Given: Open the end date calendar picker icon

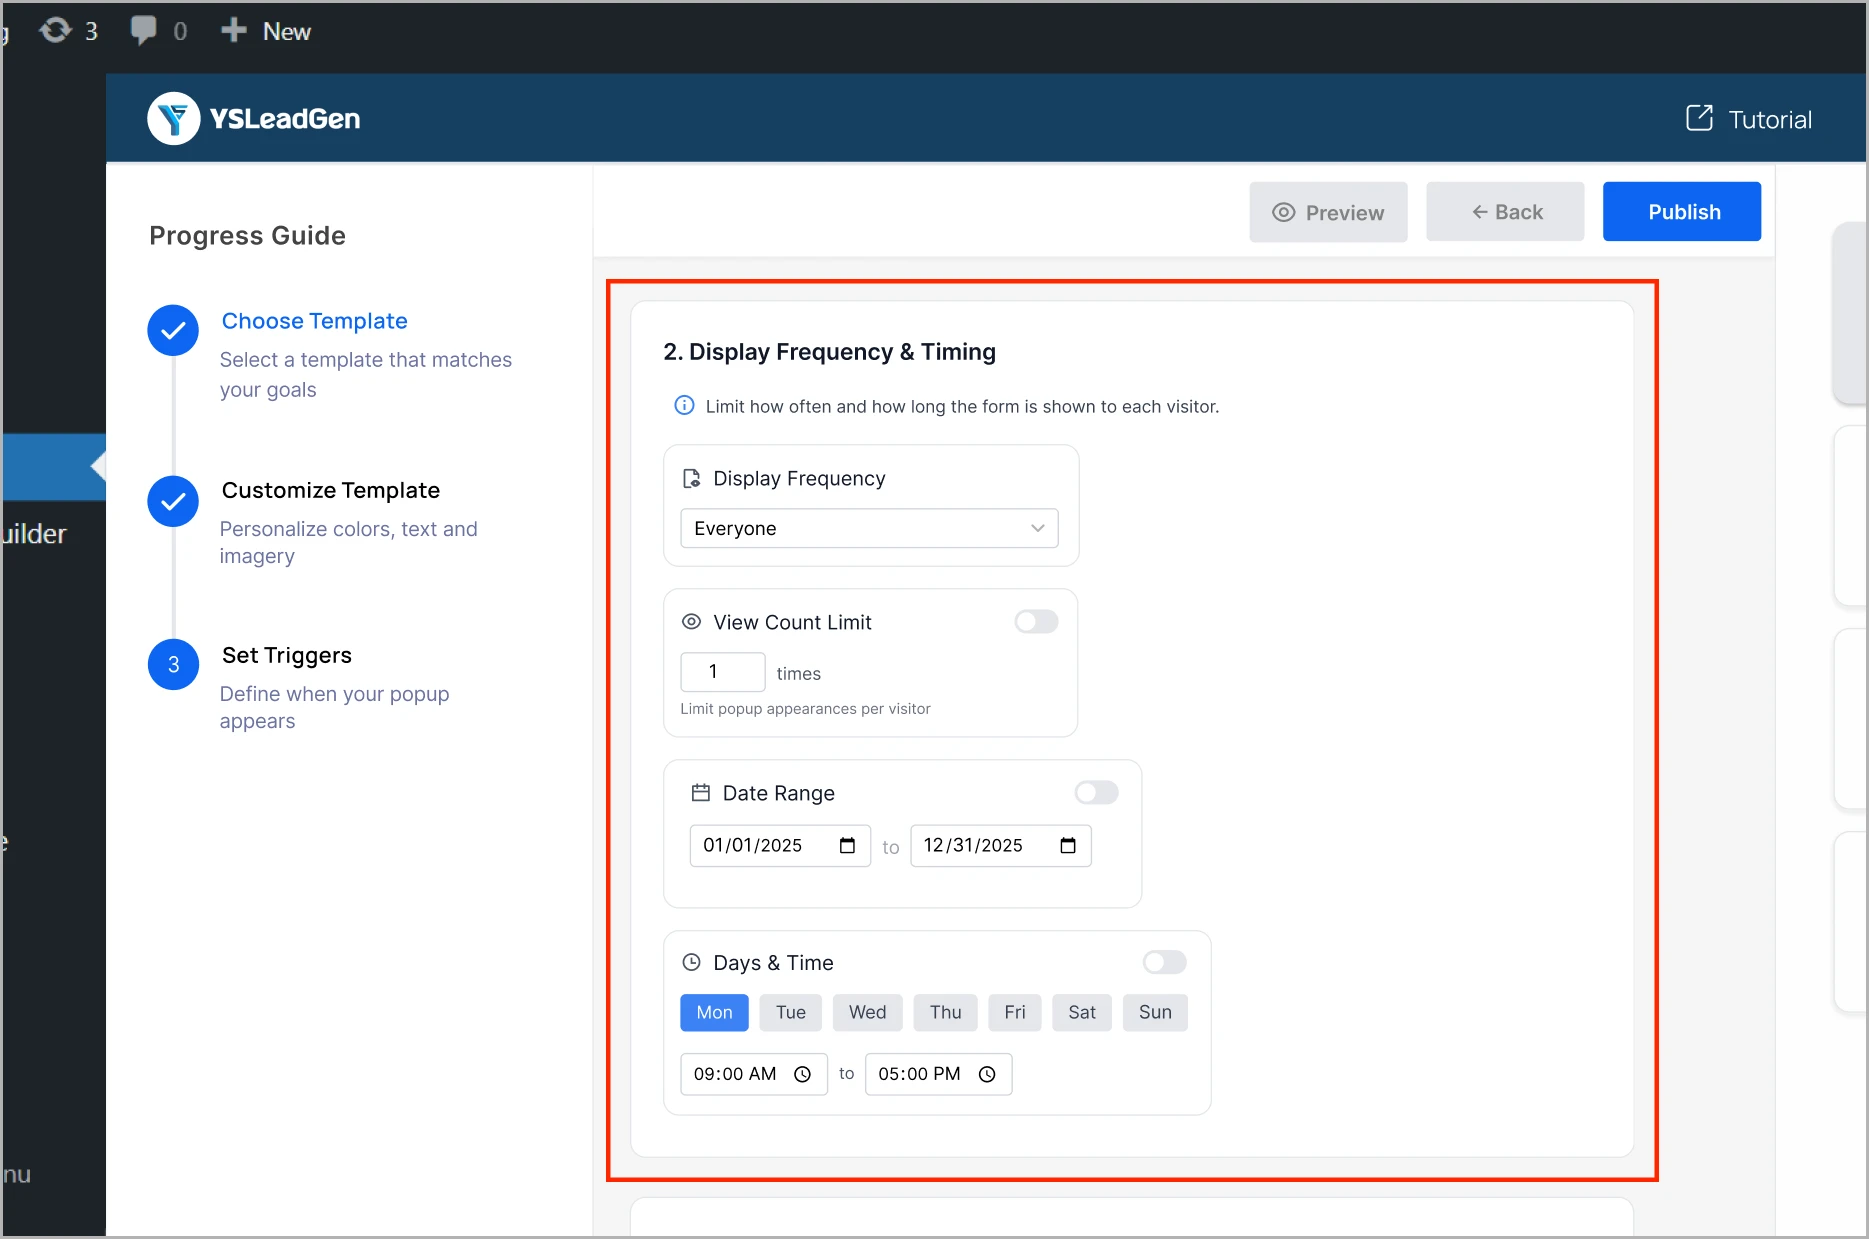Looking at the screenshot, I should [x=1068, y=845].
